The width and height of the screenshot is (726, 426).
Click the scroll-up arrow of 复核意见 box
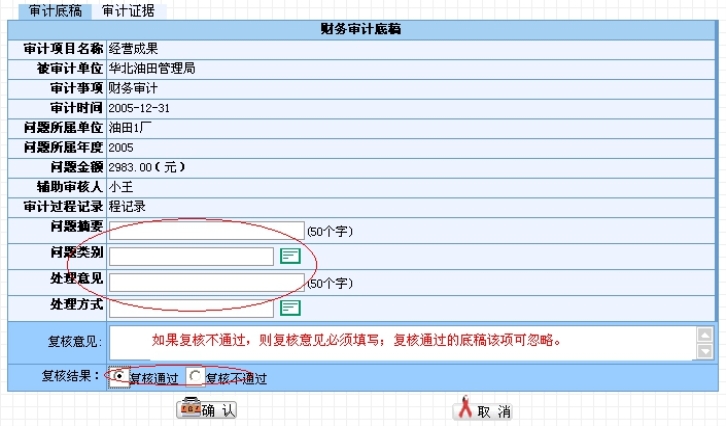(x=705, y=334)
